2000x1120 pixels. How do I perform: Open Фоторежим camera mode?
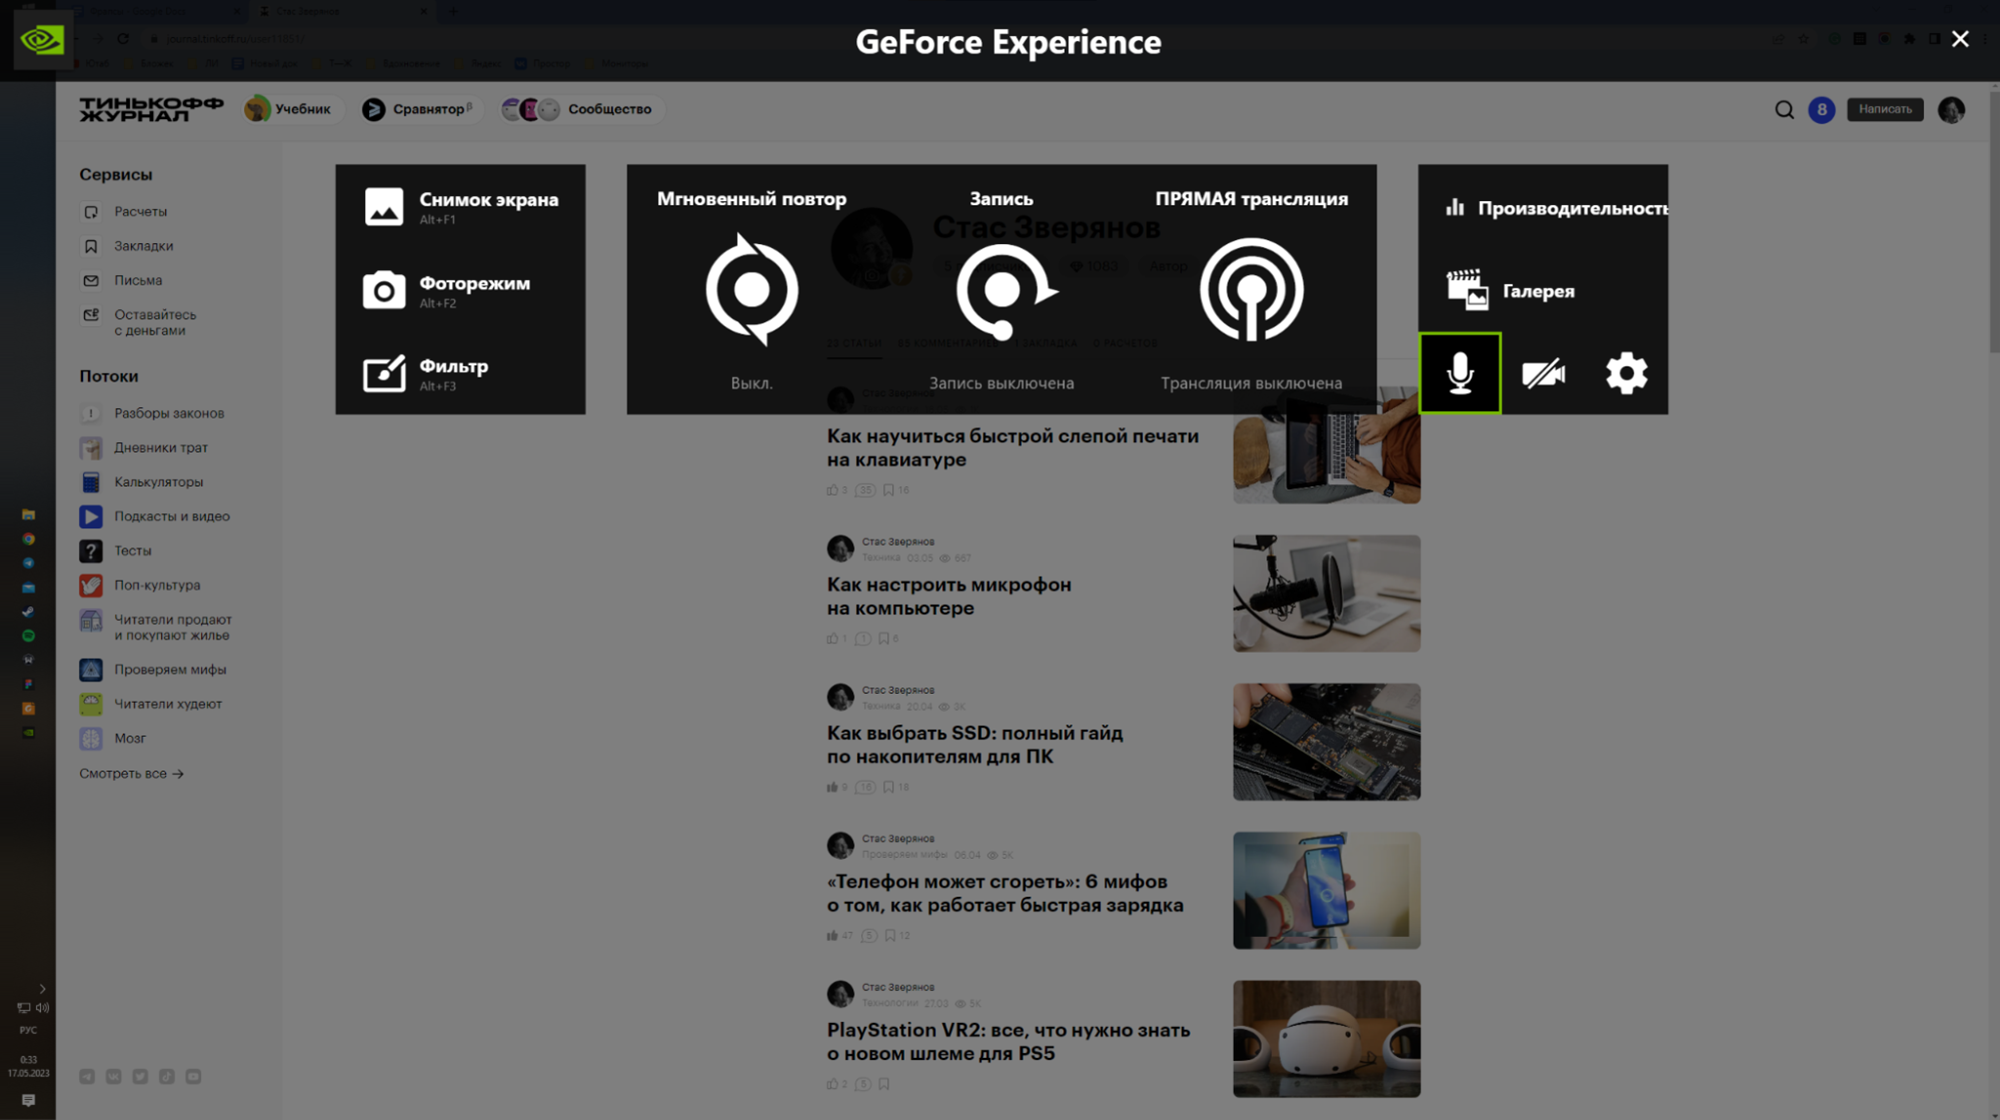pyautogui.click(x=446, y=291)
